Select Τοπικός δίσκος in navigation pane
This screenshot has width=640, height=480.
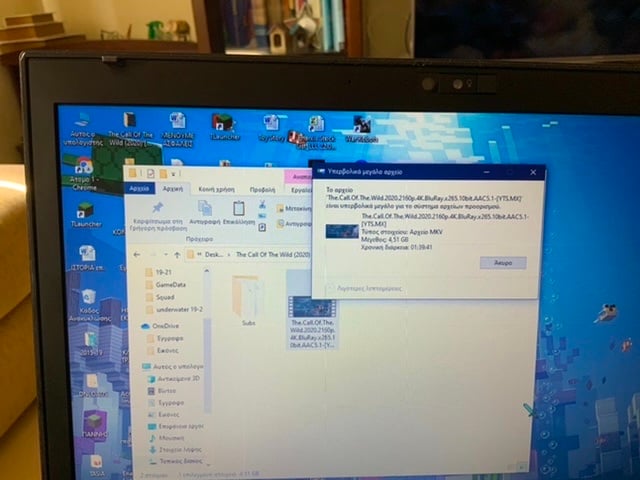(x=176, y=461)
